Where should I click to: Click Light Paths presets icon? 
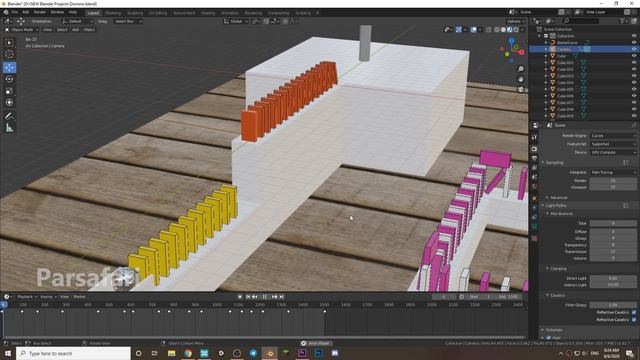(626, 206)
